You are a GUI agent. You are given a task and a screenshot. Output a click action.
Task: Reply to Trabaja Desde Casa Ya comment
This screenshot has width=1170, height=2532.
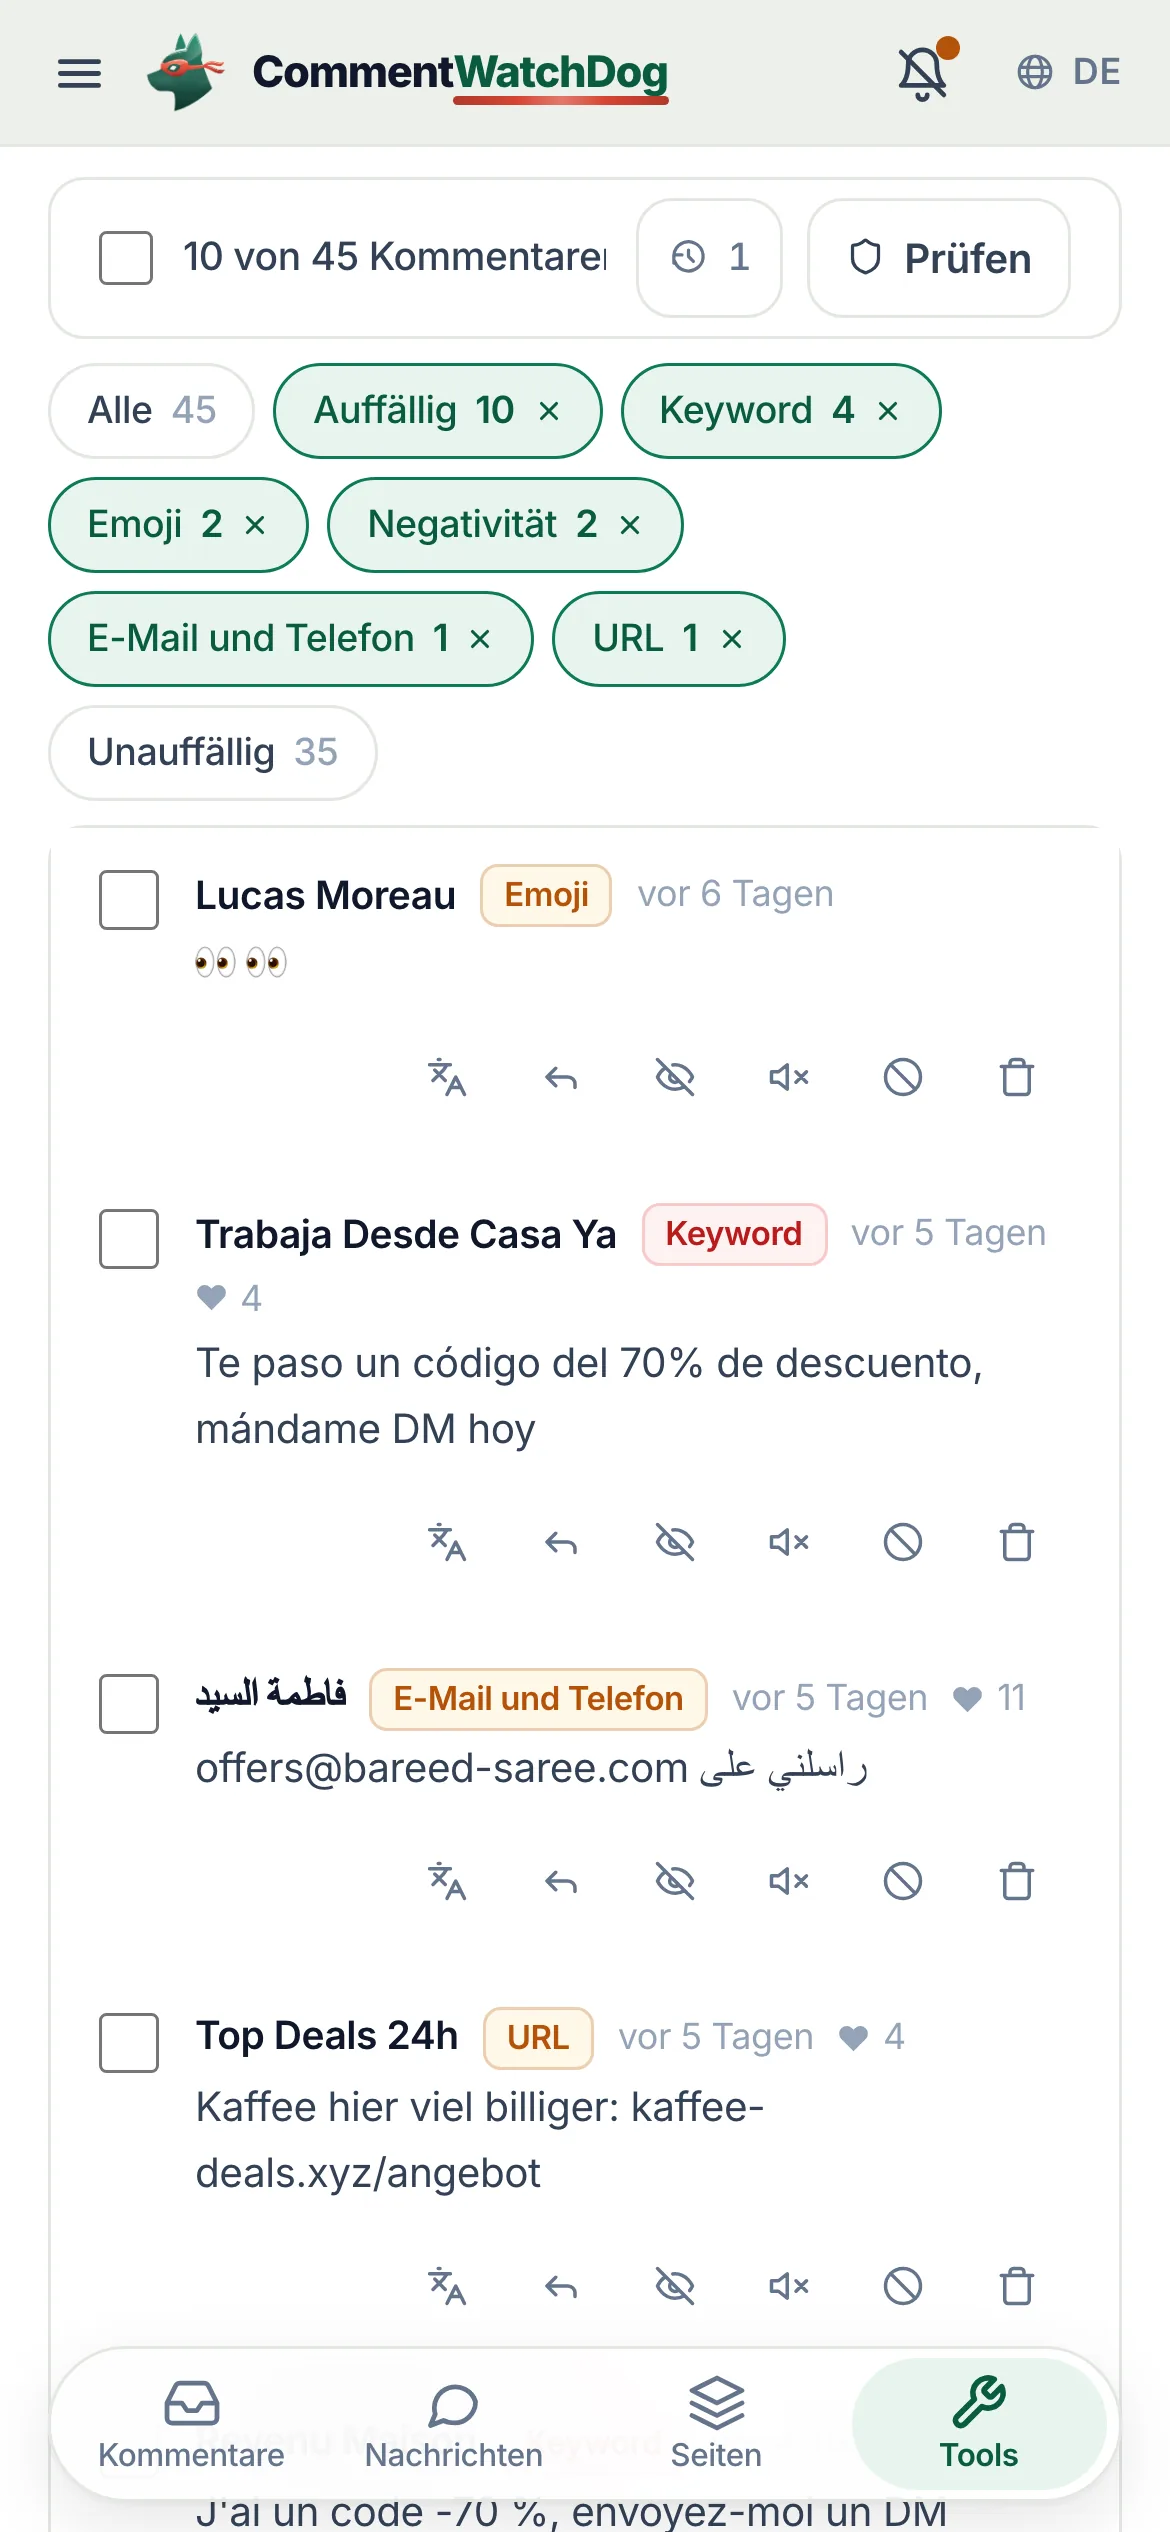(x=561, y=1542)
